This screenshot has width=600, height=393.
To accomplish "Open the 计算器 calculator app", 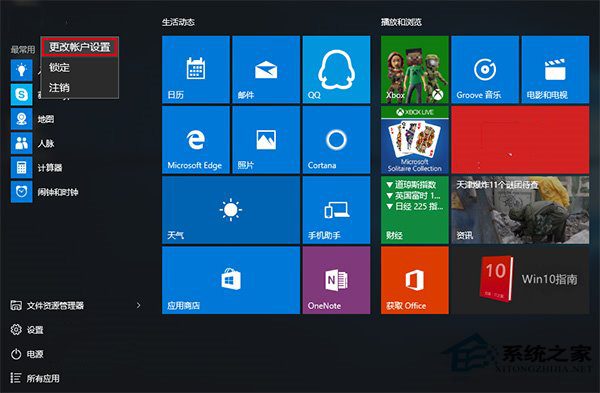I will 37,168.
